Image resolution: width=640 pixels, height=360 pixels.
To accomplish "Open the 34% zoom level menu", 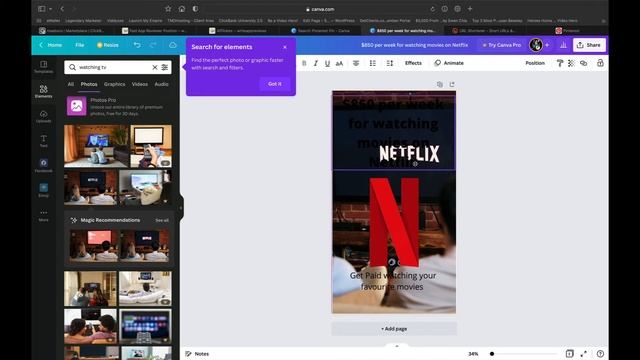I will point(473,354).
